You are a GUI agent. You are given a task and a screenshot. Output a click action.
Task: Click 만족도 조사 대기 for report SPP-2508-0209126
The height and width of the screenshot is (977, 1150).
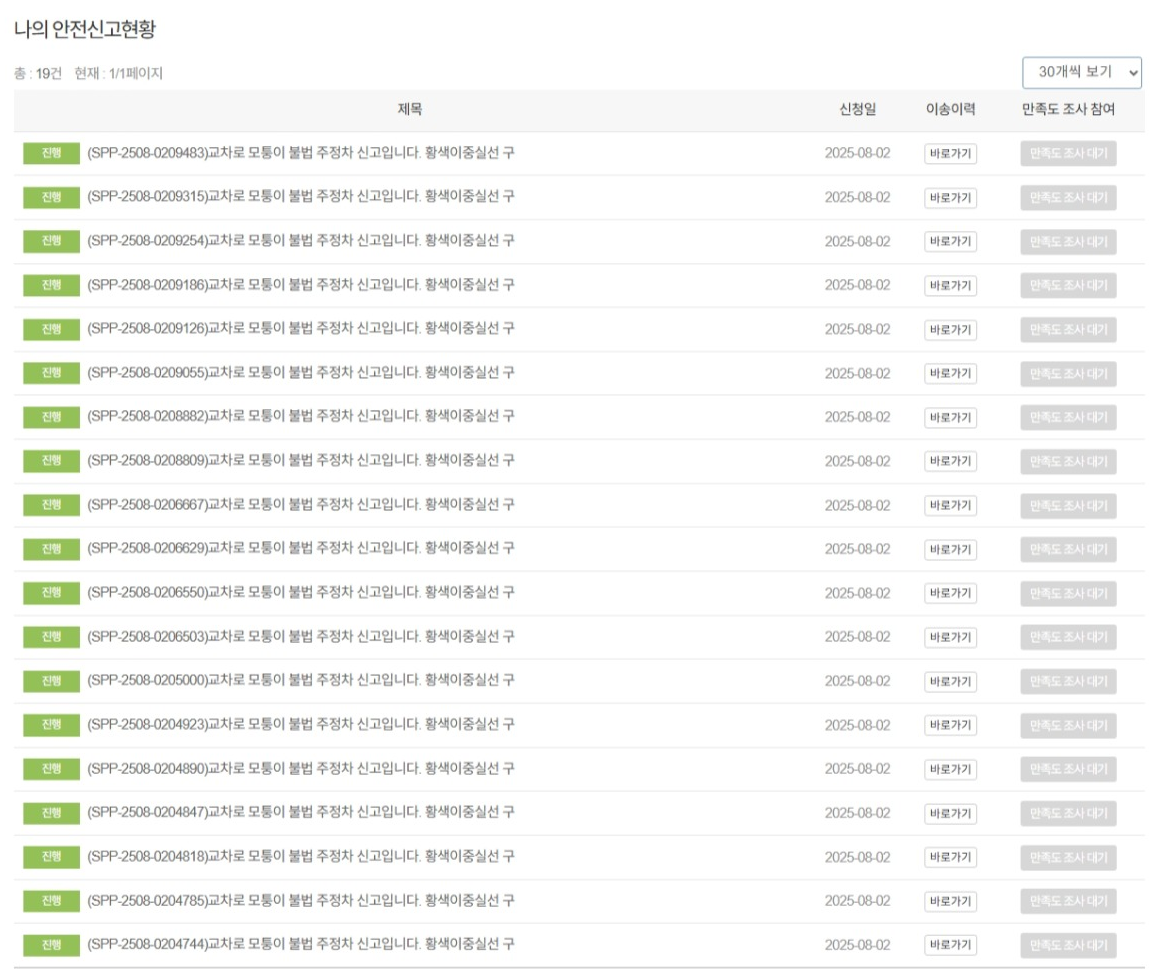[x=1068, y=329]
